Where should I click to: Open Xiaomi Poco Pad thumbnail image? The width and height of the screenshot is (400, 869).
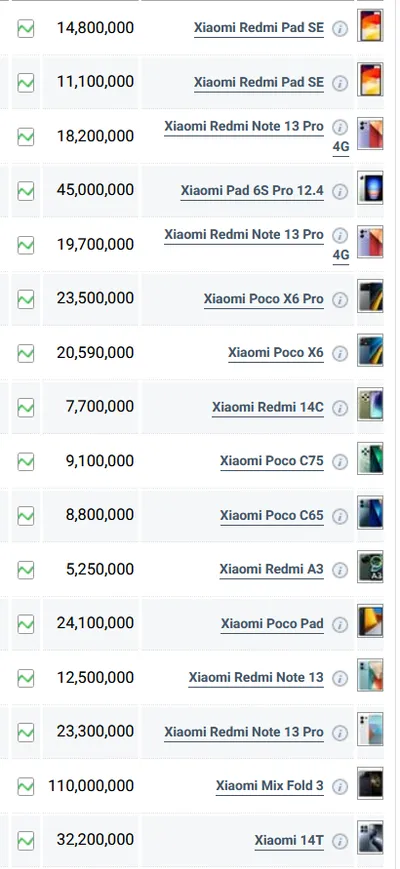tap(370, 621)
